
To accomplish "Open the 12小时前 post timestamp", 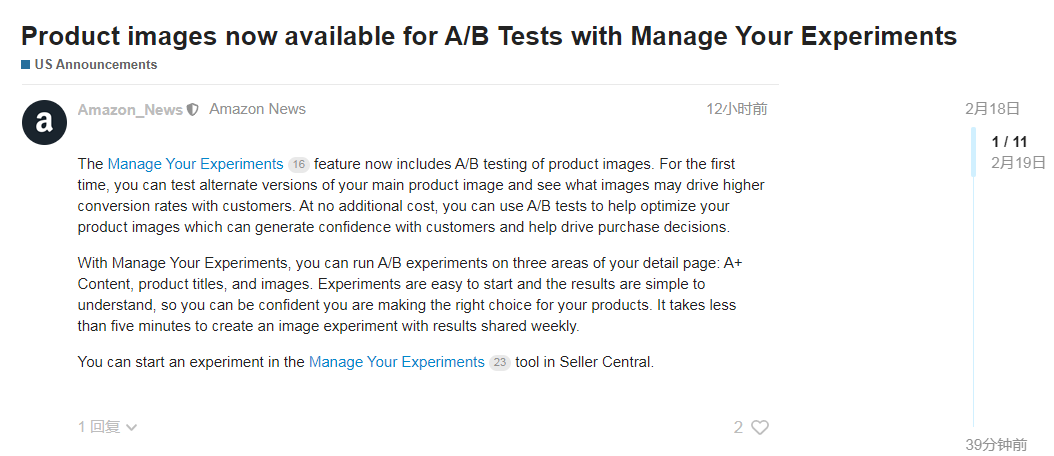I will tap(736, 109).
